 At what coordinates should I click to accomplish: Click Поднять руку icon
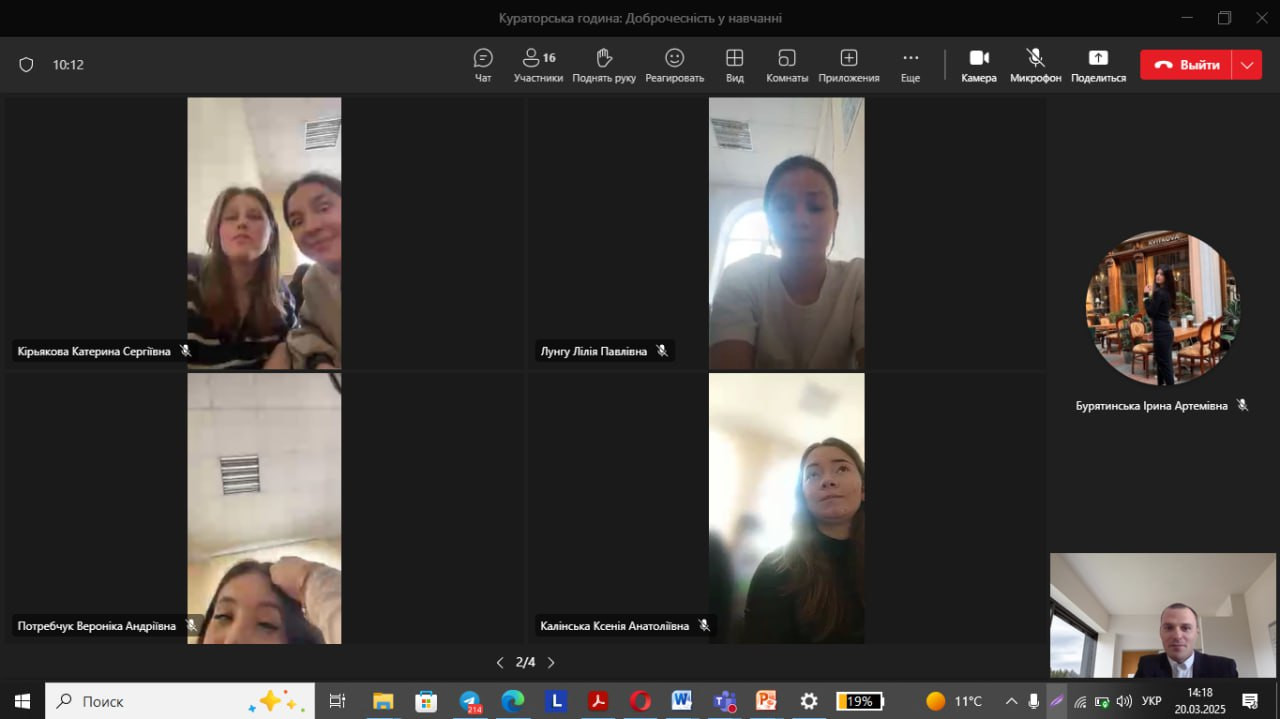pyautogui.click(x=604, y=65)
